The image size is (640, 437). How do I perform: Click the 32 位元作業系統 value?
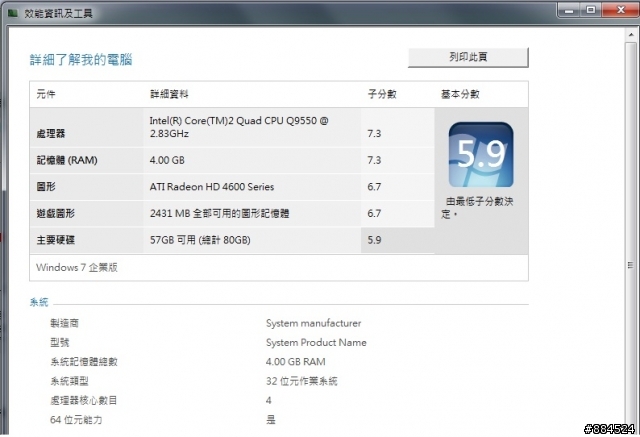(302, 381)
